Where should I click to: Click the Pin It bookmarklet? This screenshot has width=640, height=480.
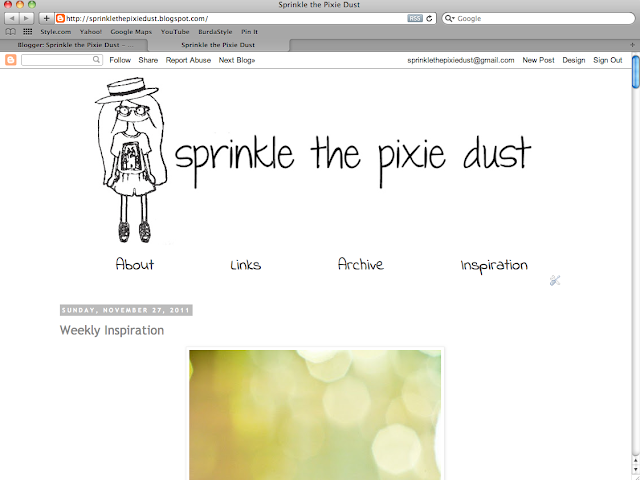[249, 31]
